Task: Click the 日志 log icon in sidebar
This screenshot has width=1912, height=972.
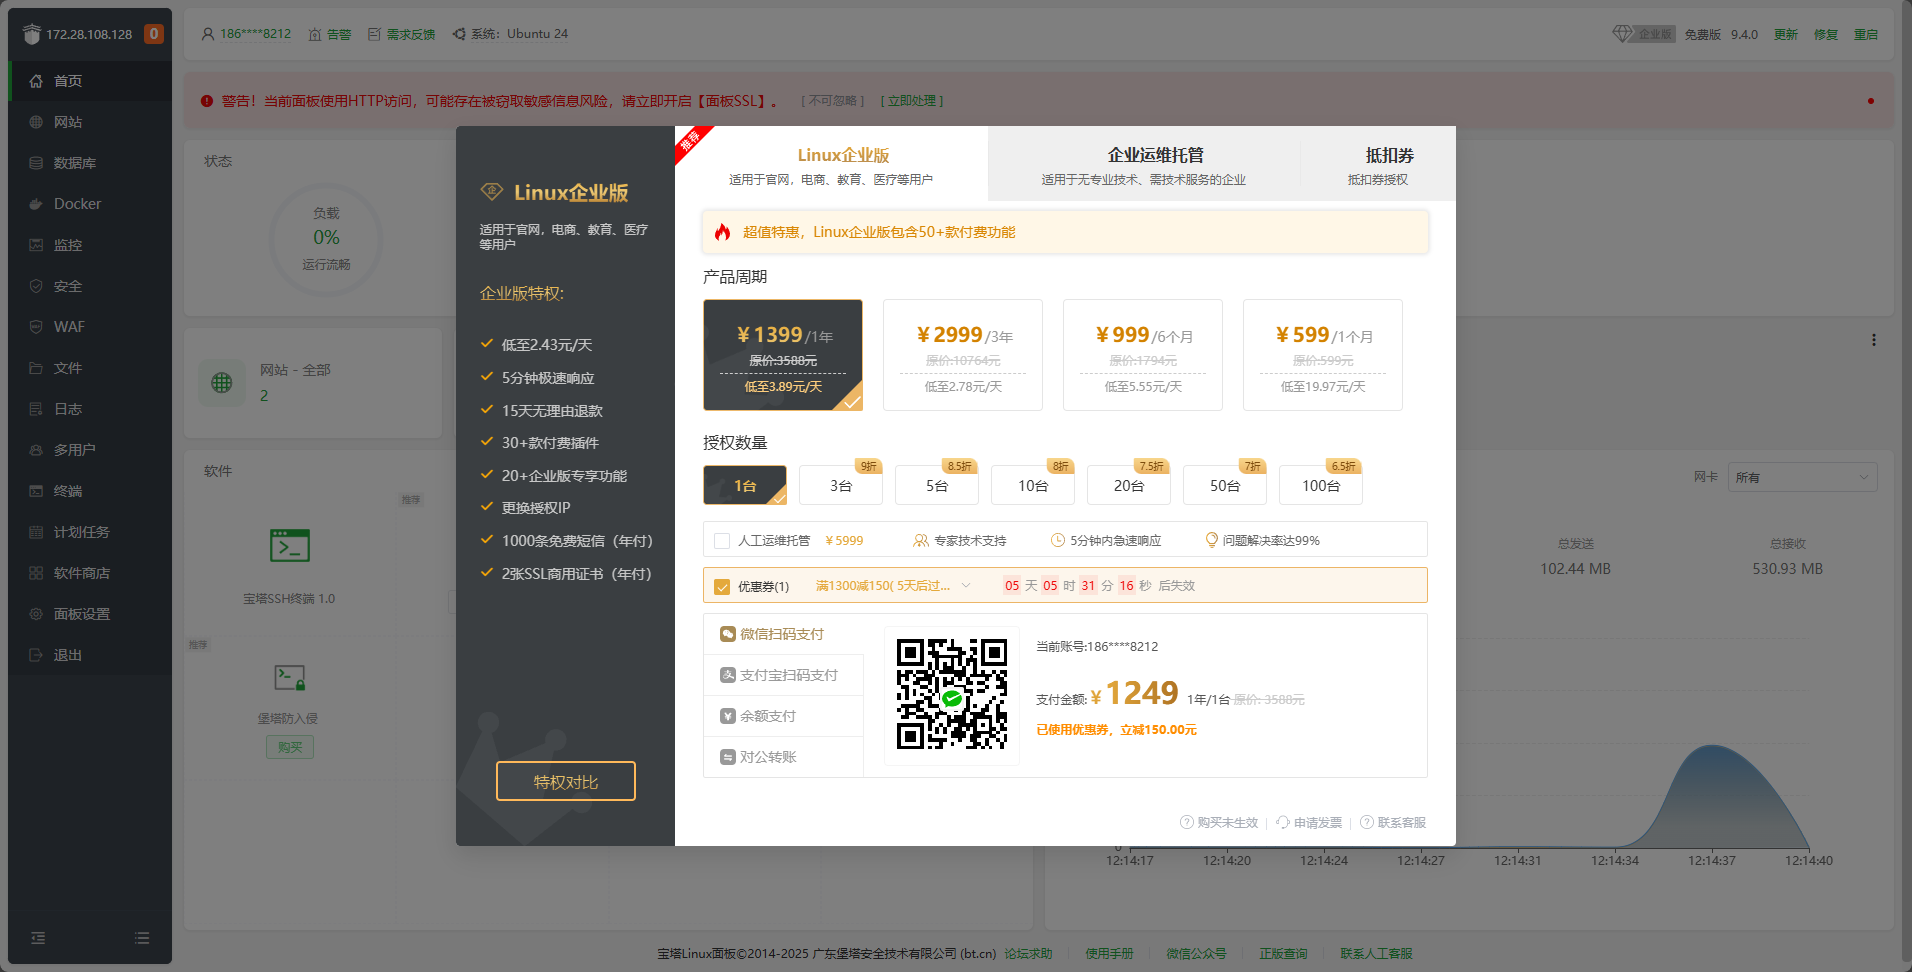Action: click(x=36, y=409)
